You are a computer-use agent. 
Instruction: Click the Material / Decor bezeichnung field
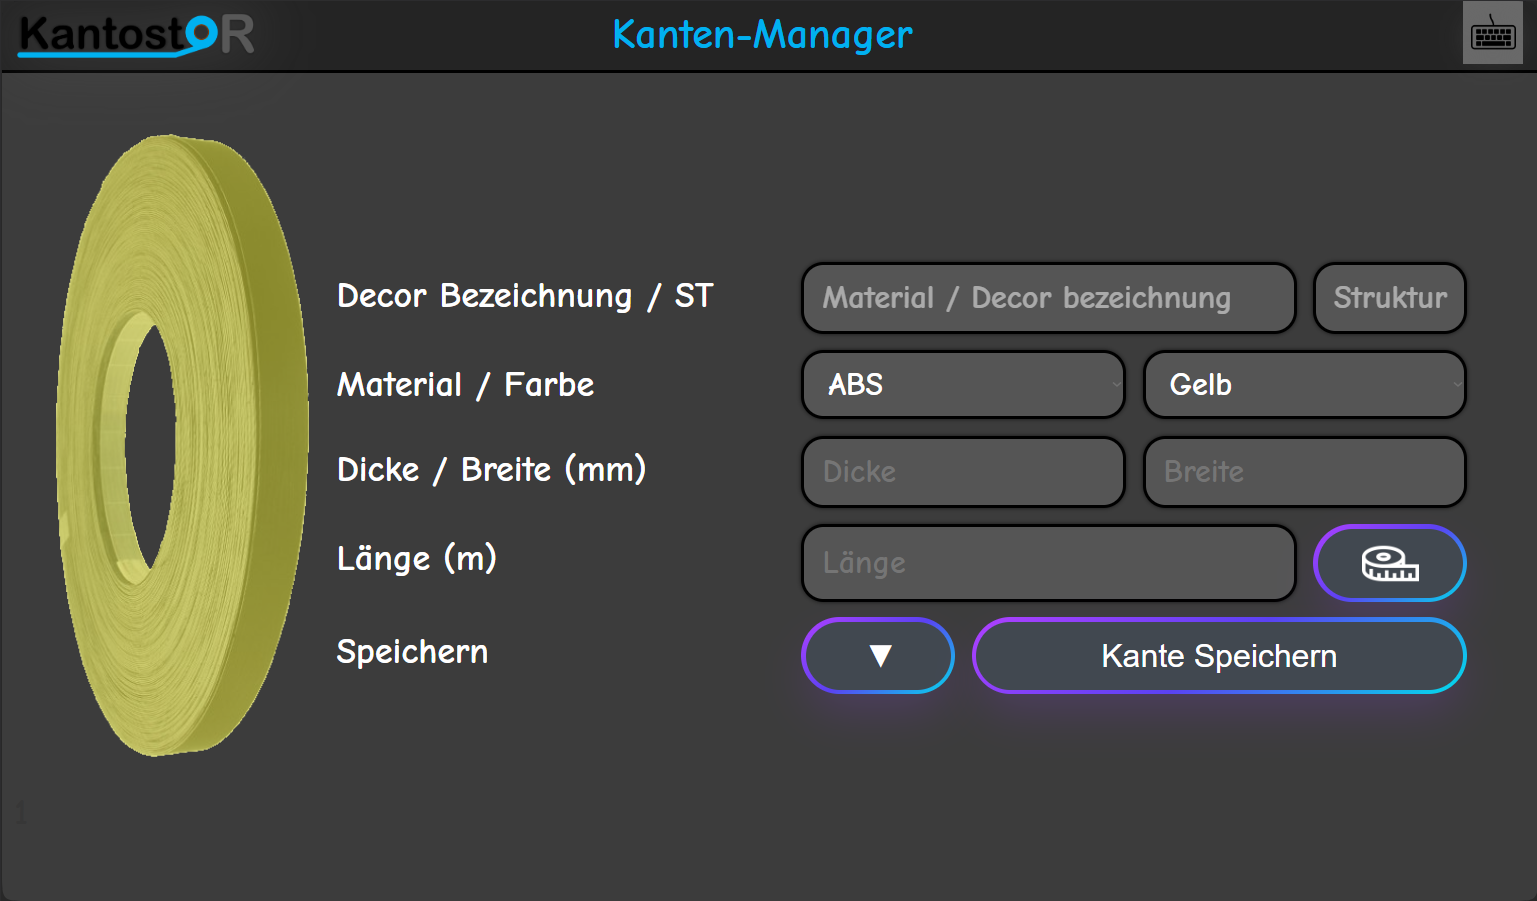coord(1047,297)
